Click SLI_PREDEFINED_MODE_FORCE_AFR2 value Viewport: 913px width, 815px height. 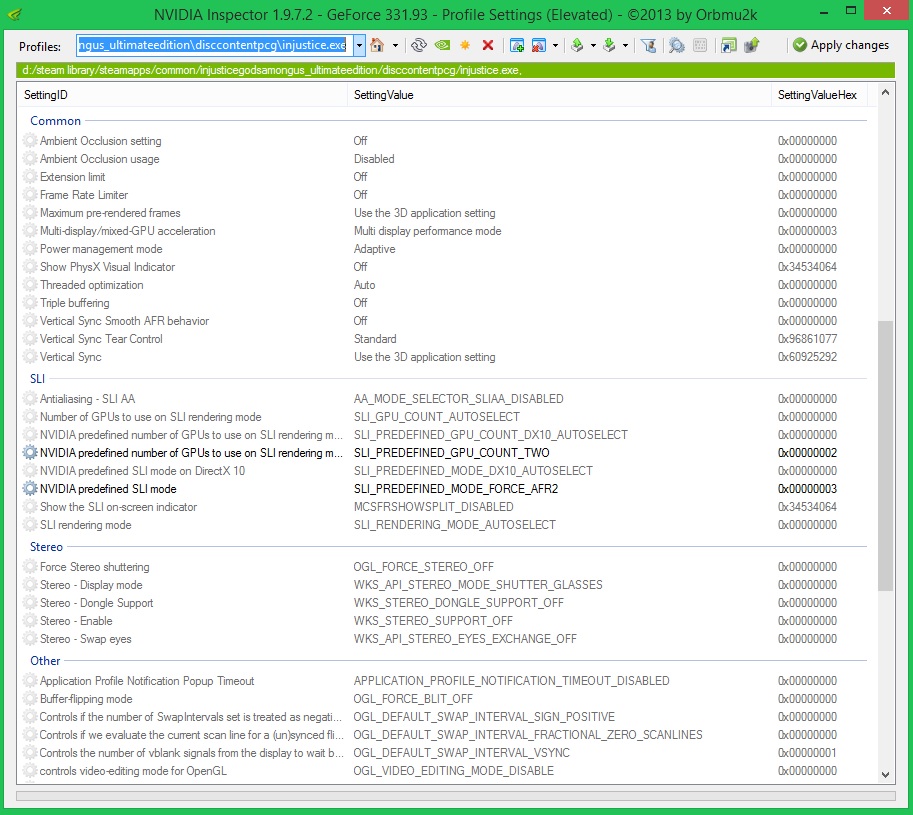click(456, 489)
